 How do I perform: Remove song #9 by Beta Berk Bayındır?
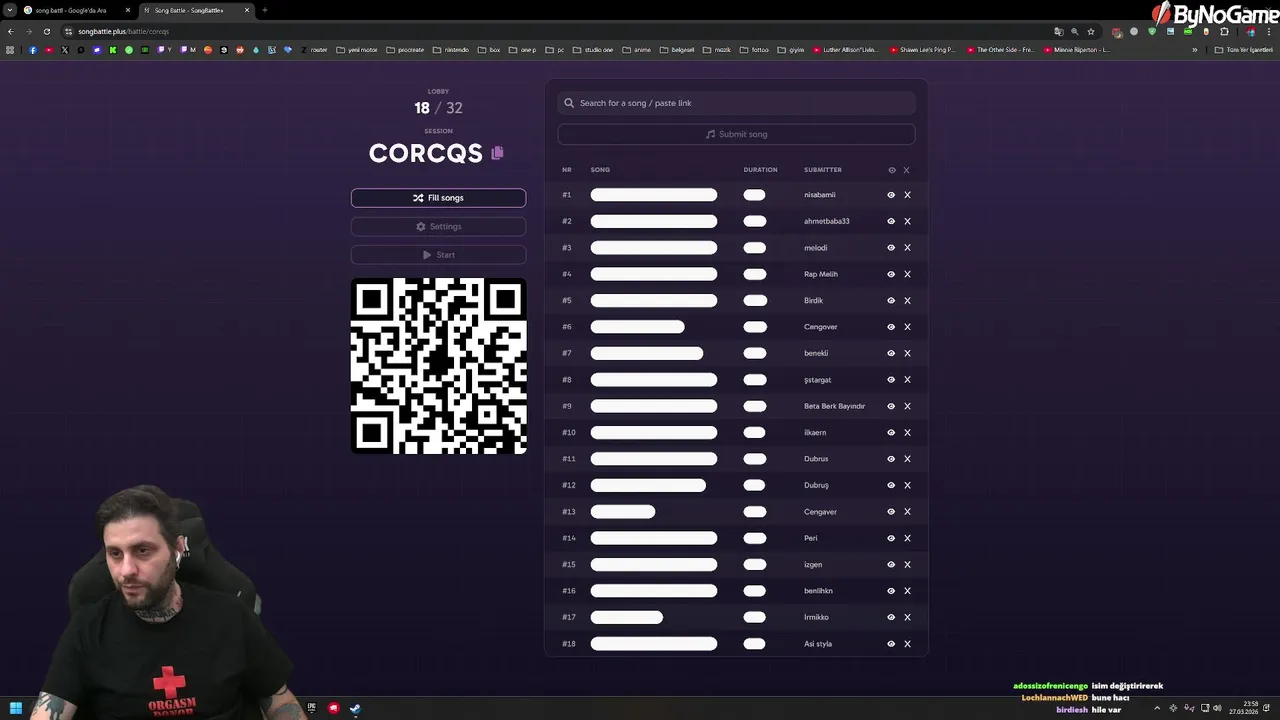click(x=907, y=406)
